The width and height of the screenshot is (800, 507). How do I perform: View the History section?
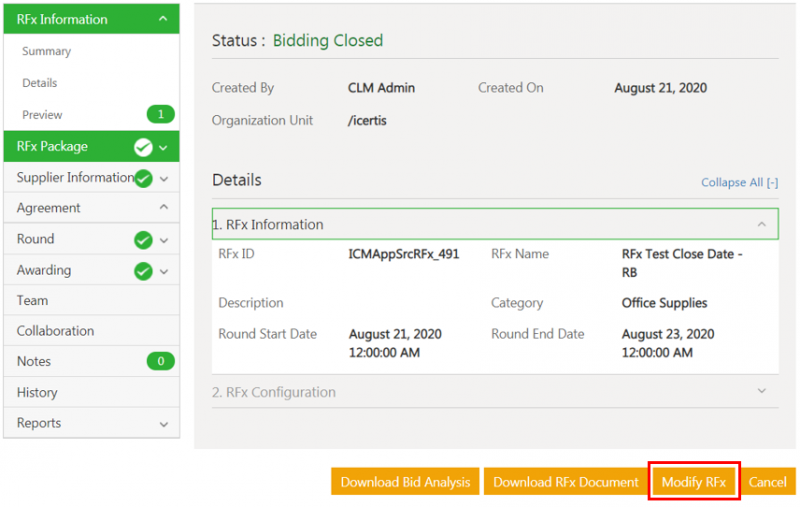pyautogui.click(x=37, y=393)
